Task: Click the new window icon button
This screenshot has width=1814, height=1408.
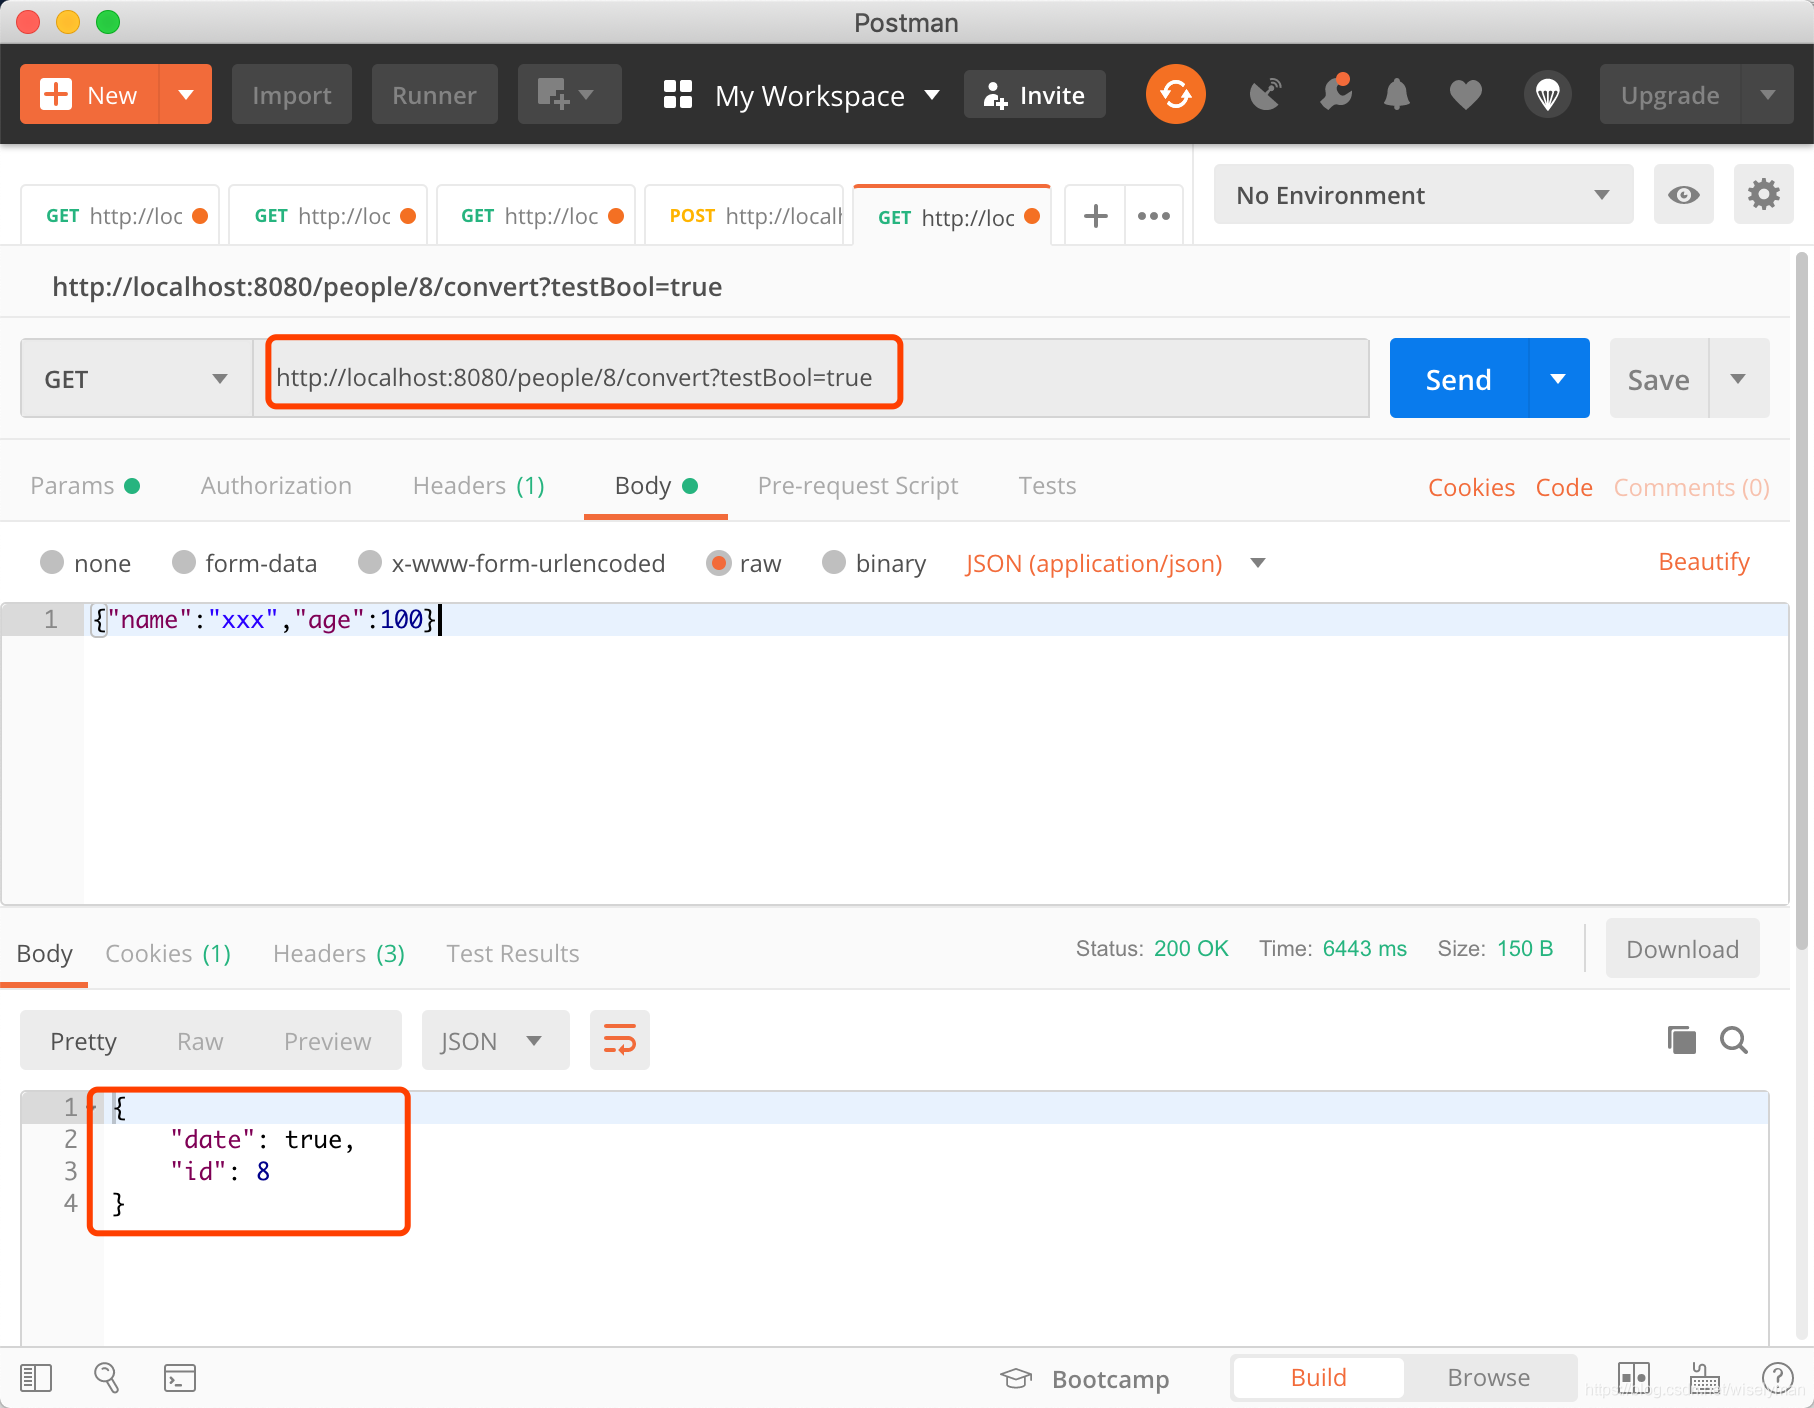Action: point(568,95)
